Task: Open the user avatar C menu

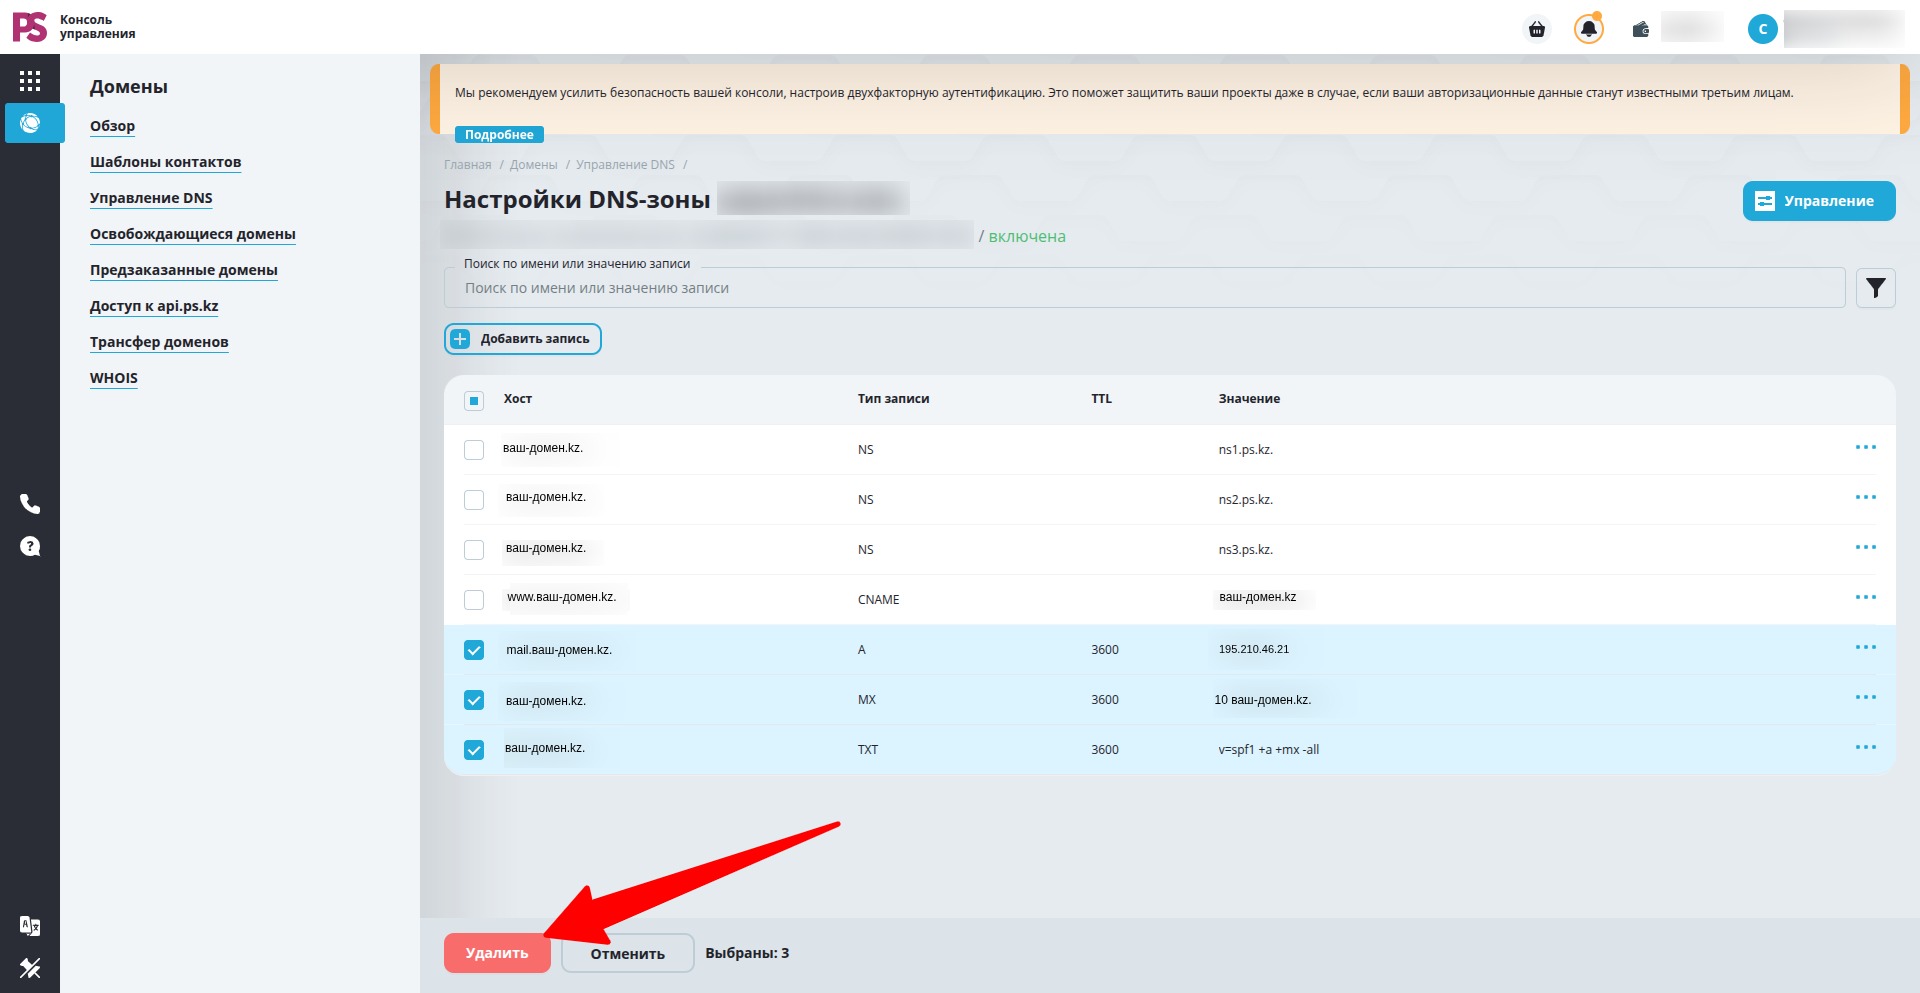Action: [1763, 29]
